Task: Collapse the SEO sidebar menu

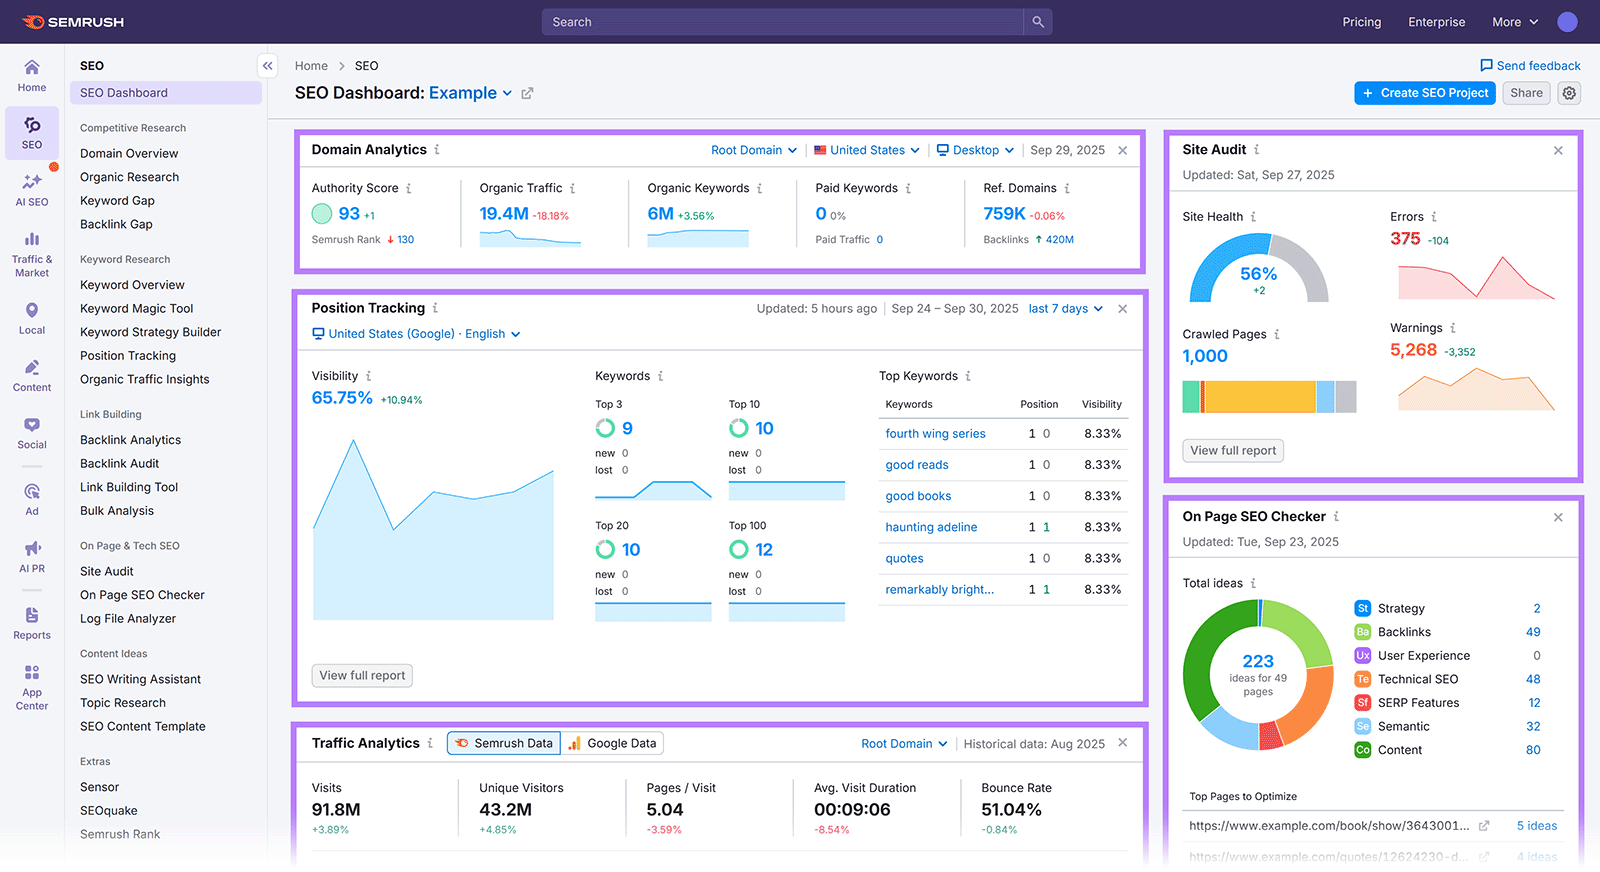Action: pyautogui.click(x=267, y=66)
